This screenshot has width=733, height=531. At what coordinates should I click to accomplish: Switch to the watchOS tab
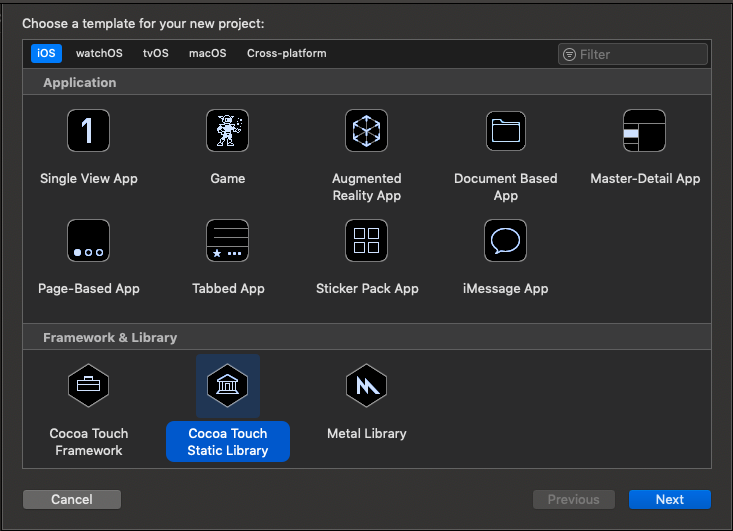[x=99, y=53]
